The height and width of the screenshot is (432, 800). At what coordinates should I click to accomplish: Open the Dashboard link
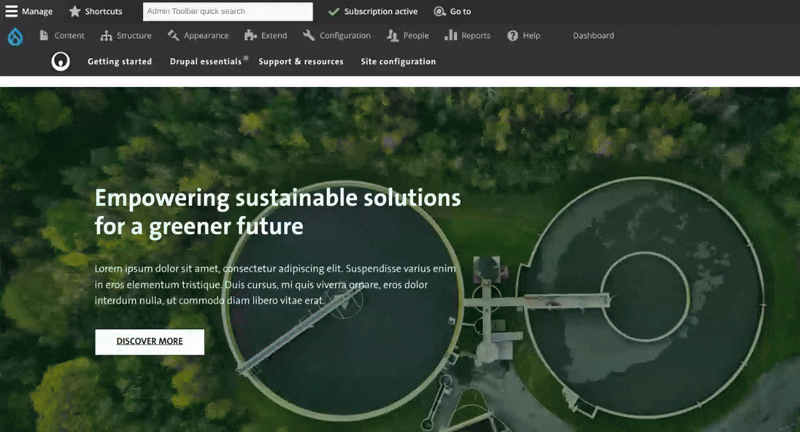click(x=593, y=35)
